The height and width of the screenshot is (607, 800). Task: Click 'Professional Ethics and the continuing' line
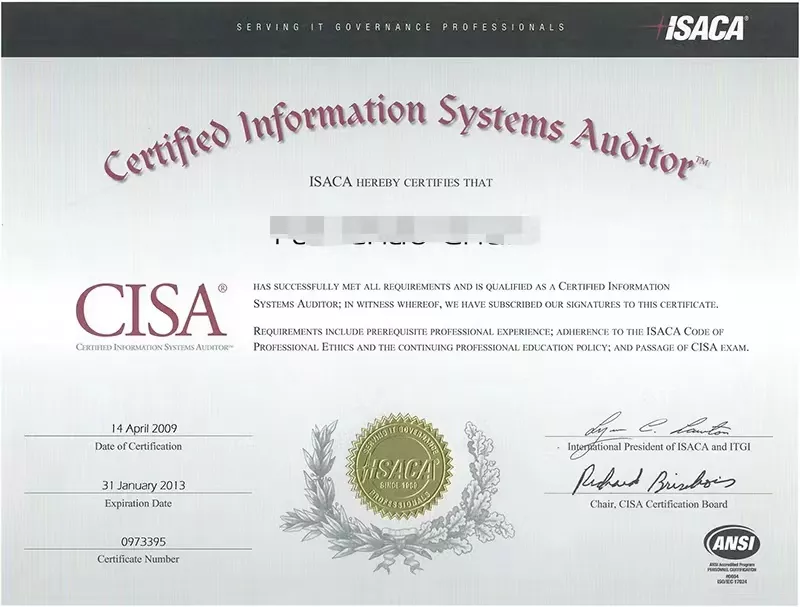(x=501, y=347)
